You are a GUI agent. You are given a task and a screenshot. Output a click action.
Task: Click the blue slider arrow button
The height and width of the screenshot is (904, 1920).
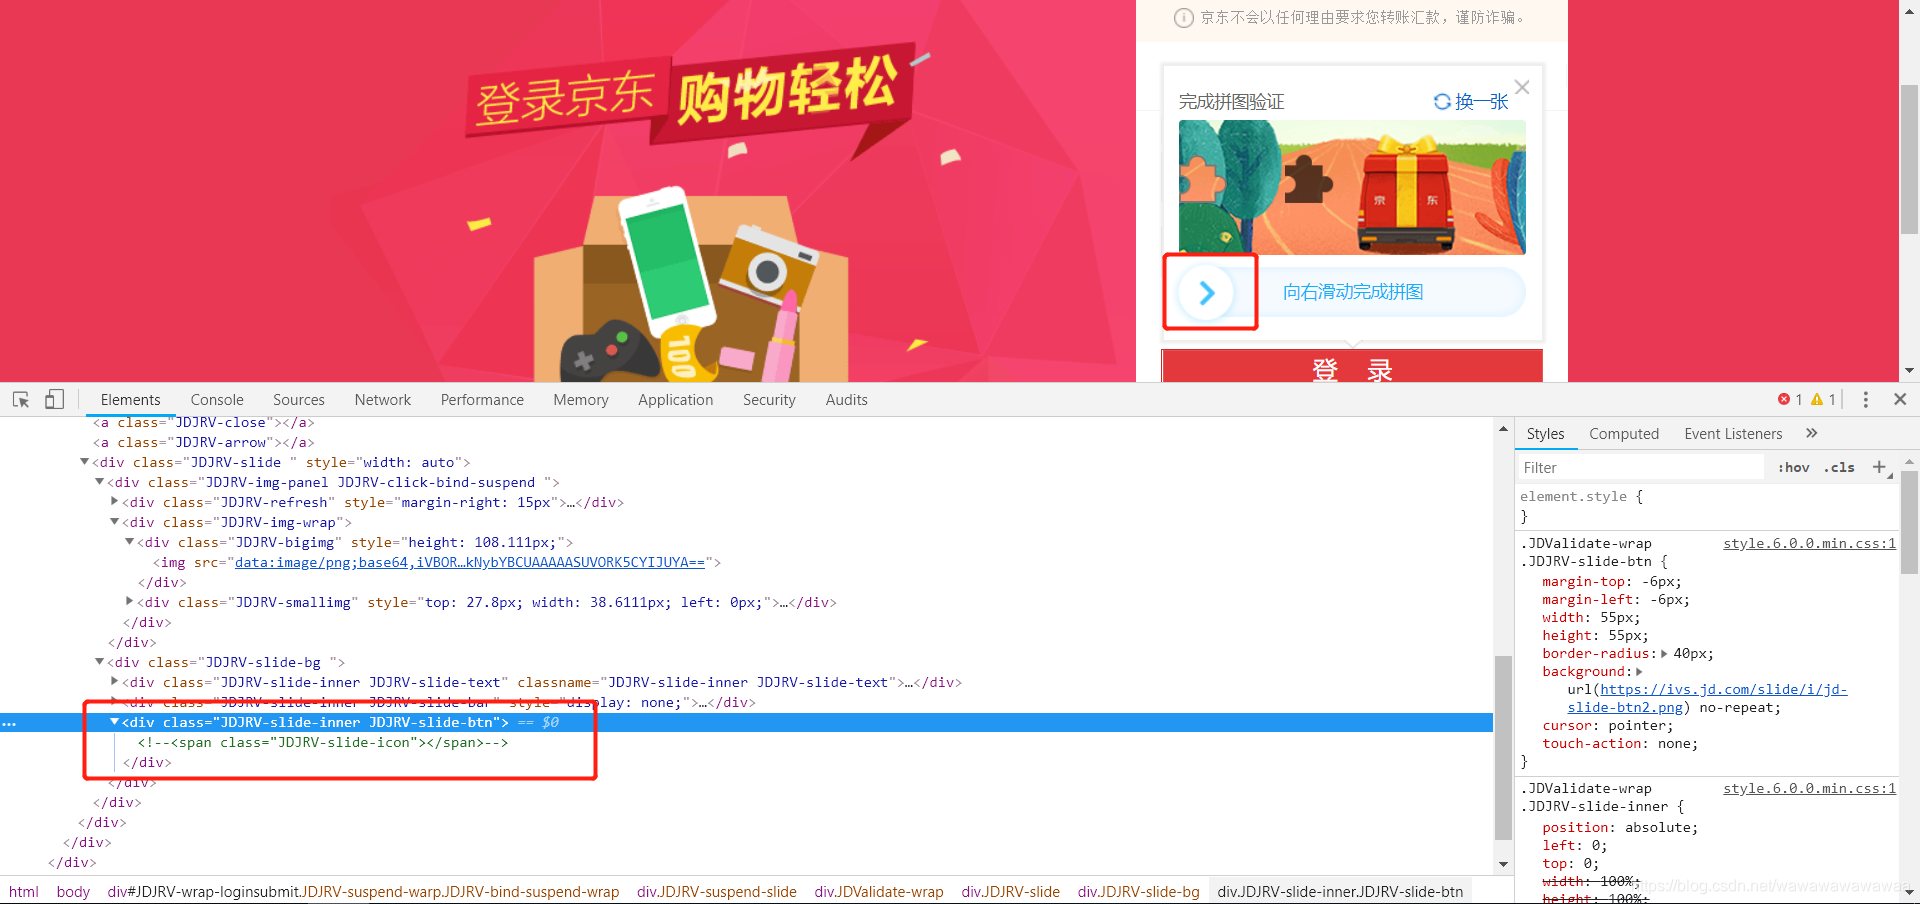tap(1207, 292)
